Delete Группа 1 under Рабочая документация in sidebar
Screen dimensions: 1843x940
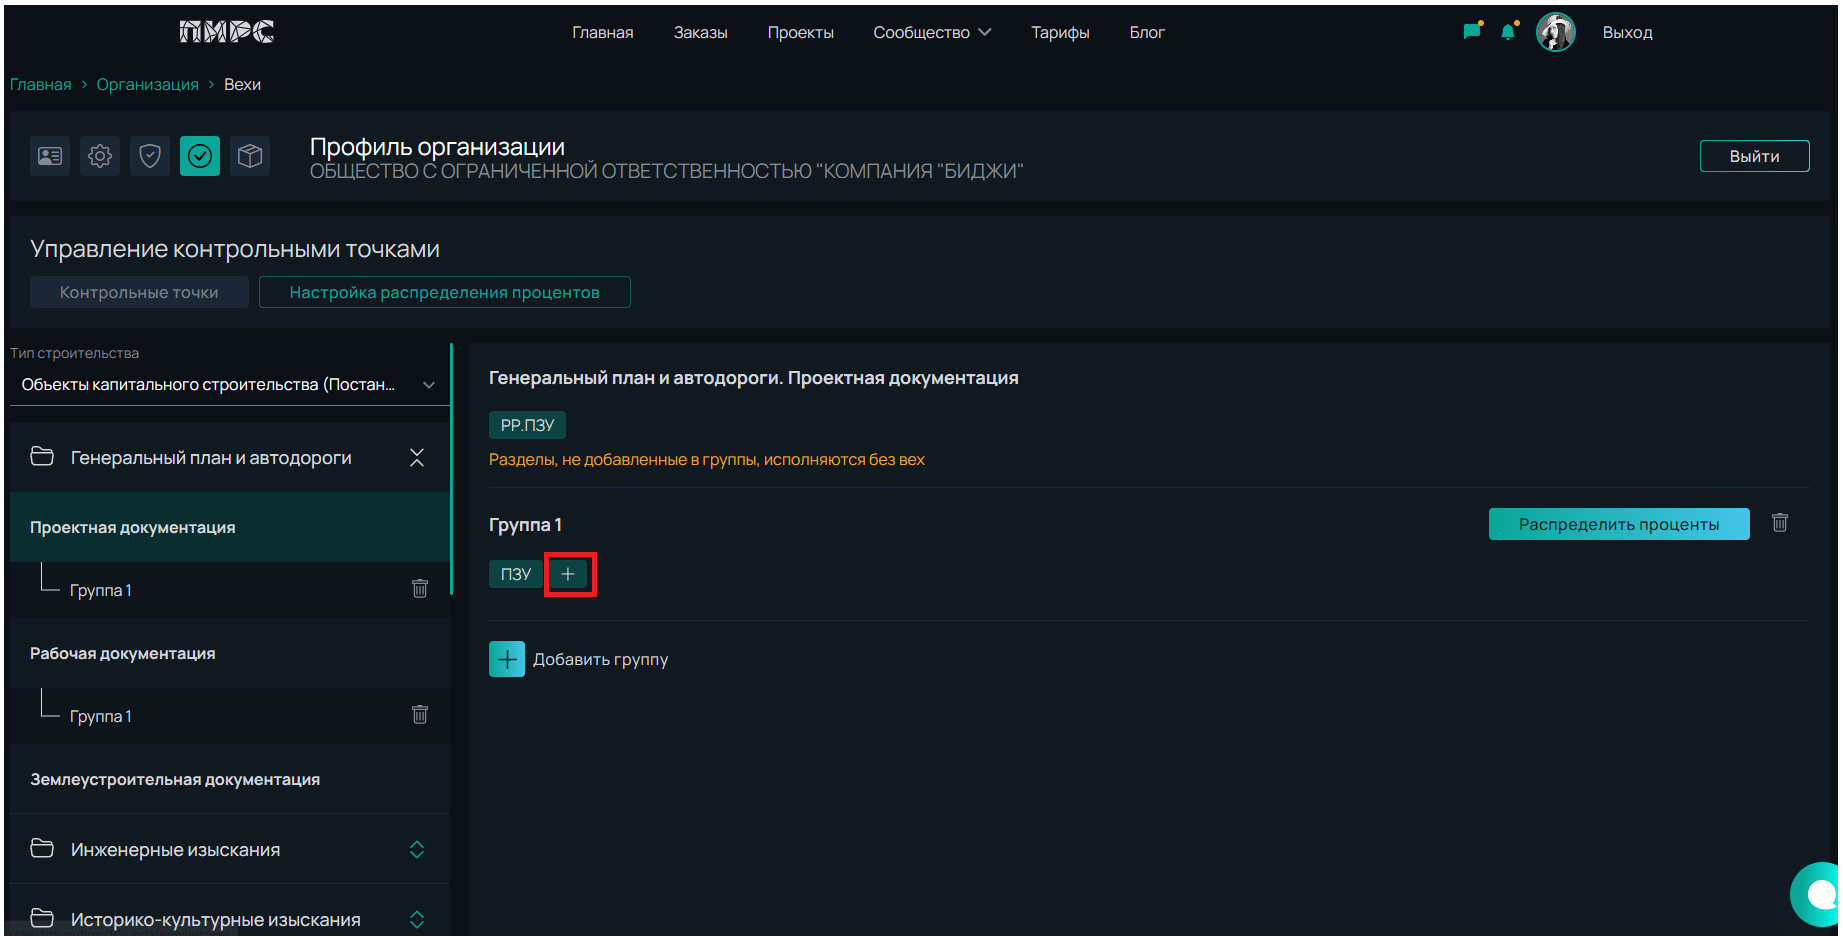pos(420,715)
